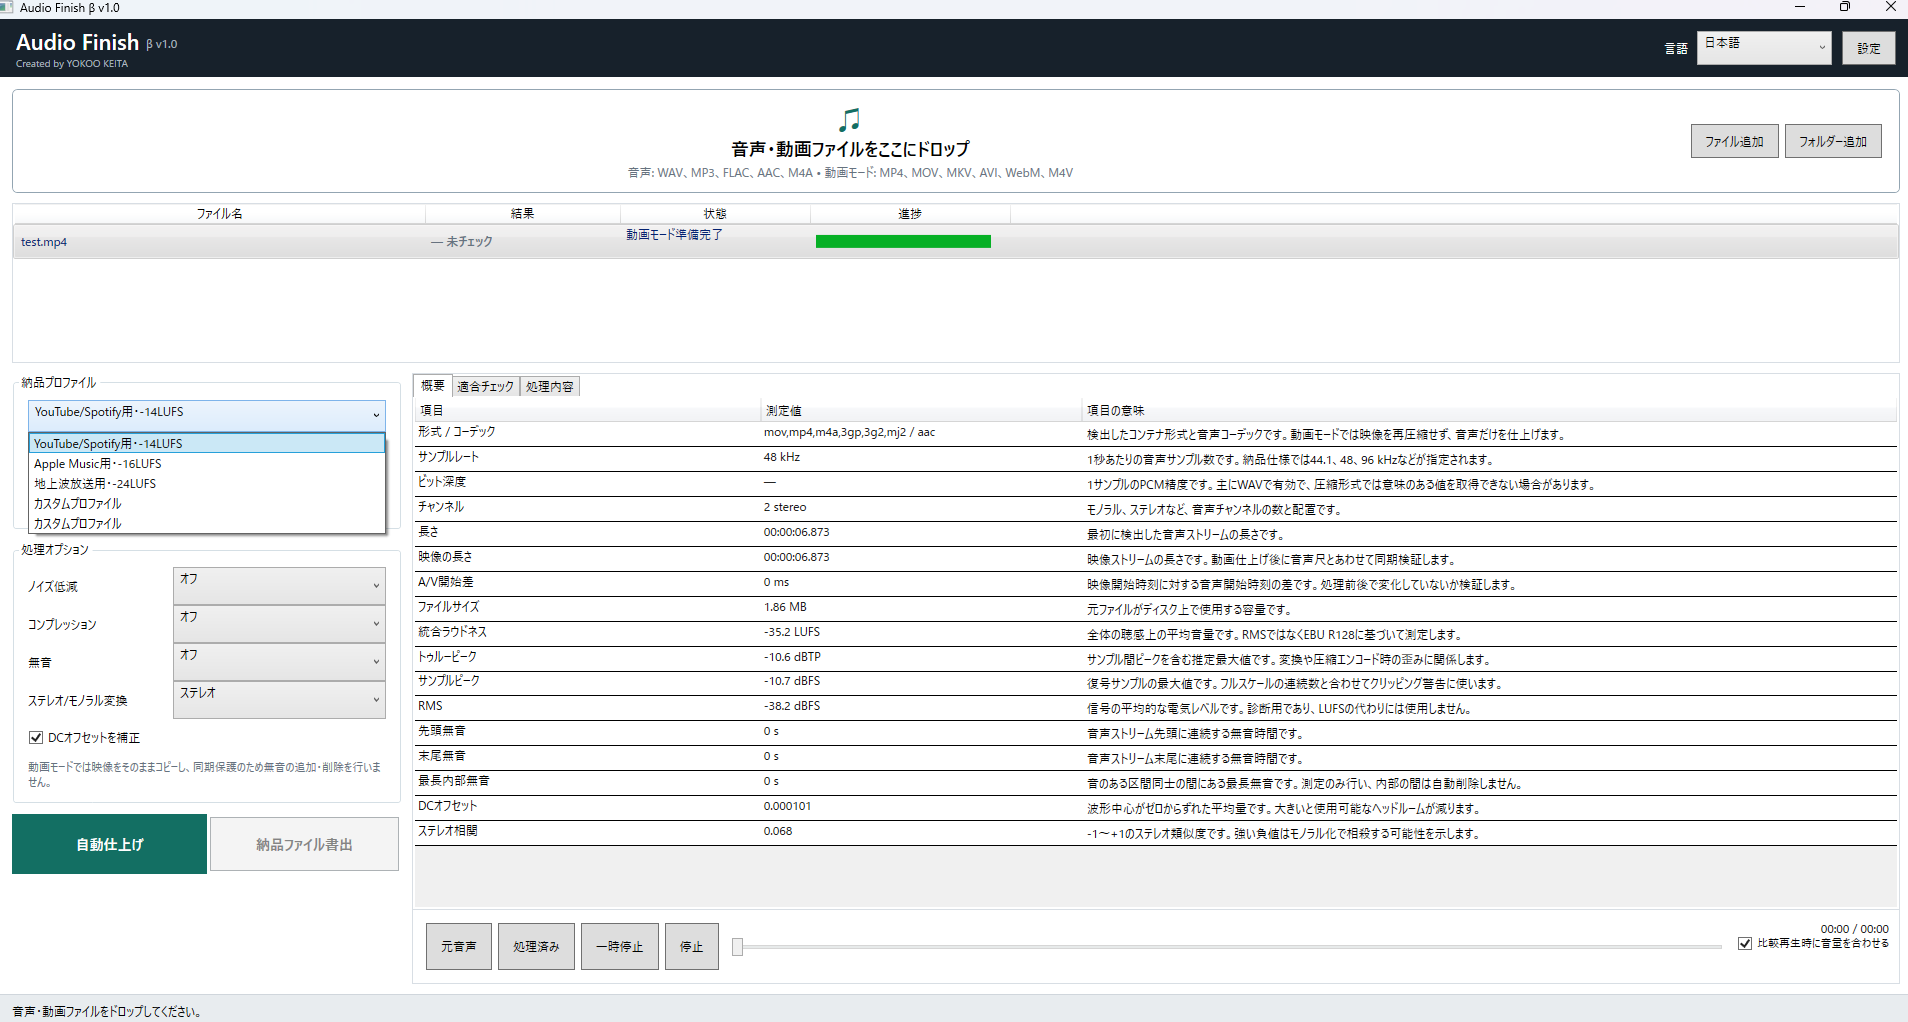Click the ステレオ相関 row label

pos(447,831)
